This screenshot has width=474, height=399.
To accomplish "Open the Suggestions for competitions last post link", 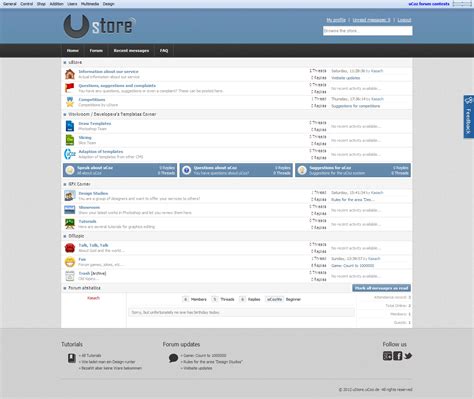I will click(355, 106).
